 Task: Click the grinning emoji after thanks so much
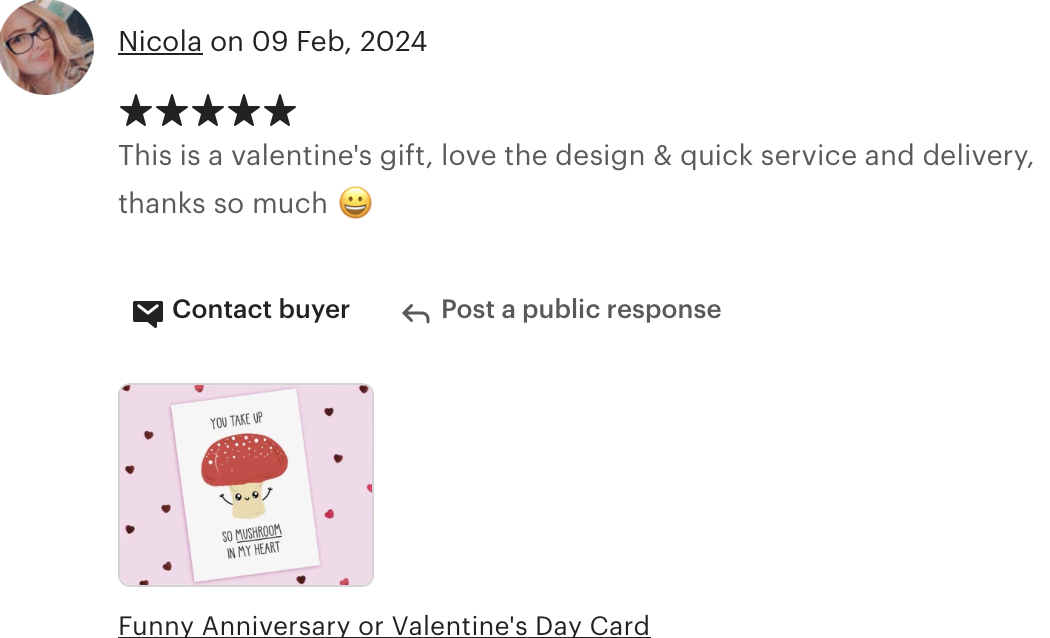click(356, 203)
